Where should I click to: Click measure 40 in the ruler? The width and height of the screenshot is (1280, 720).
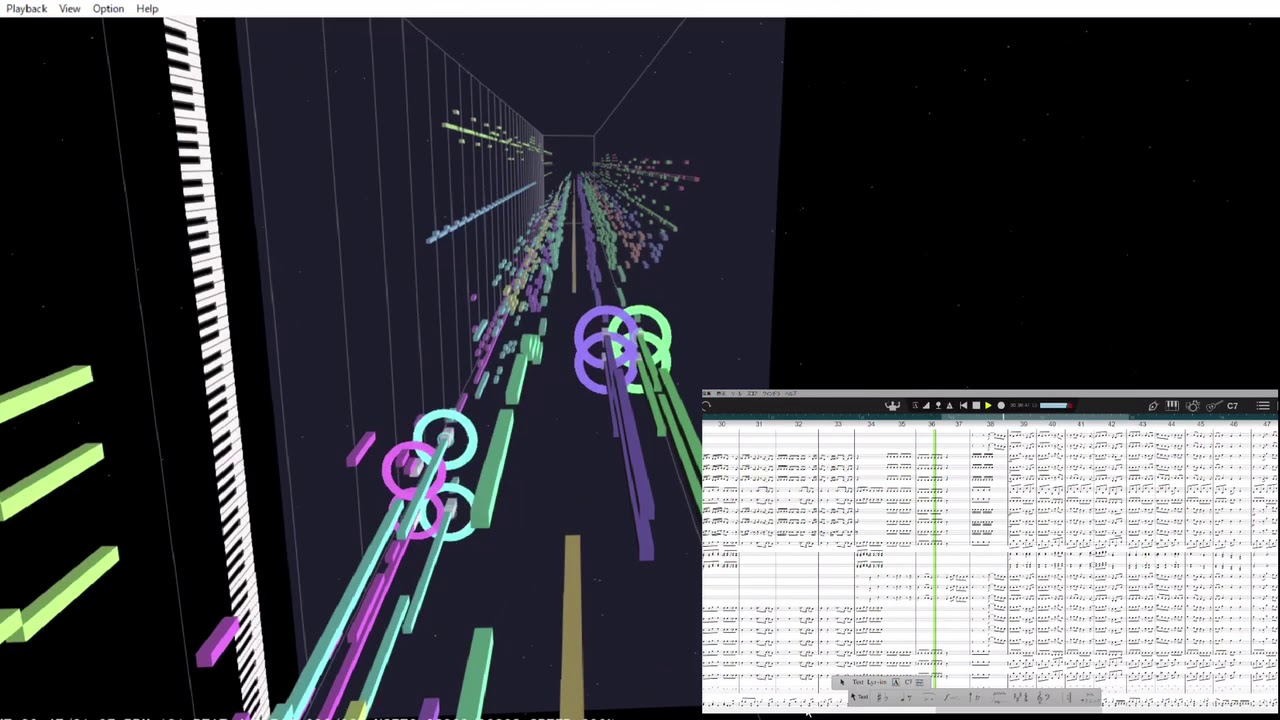click(x=1052, y=425)
